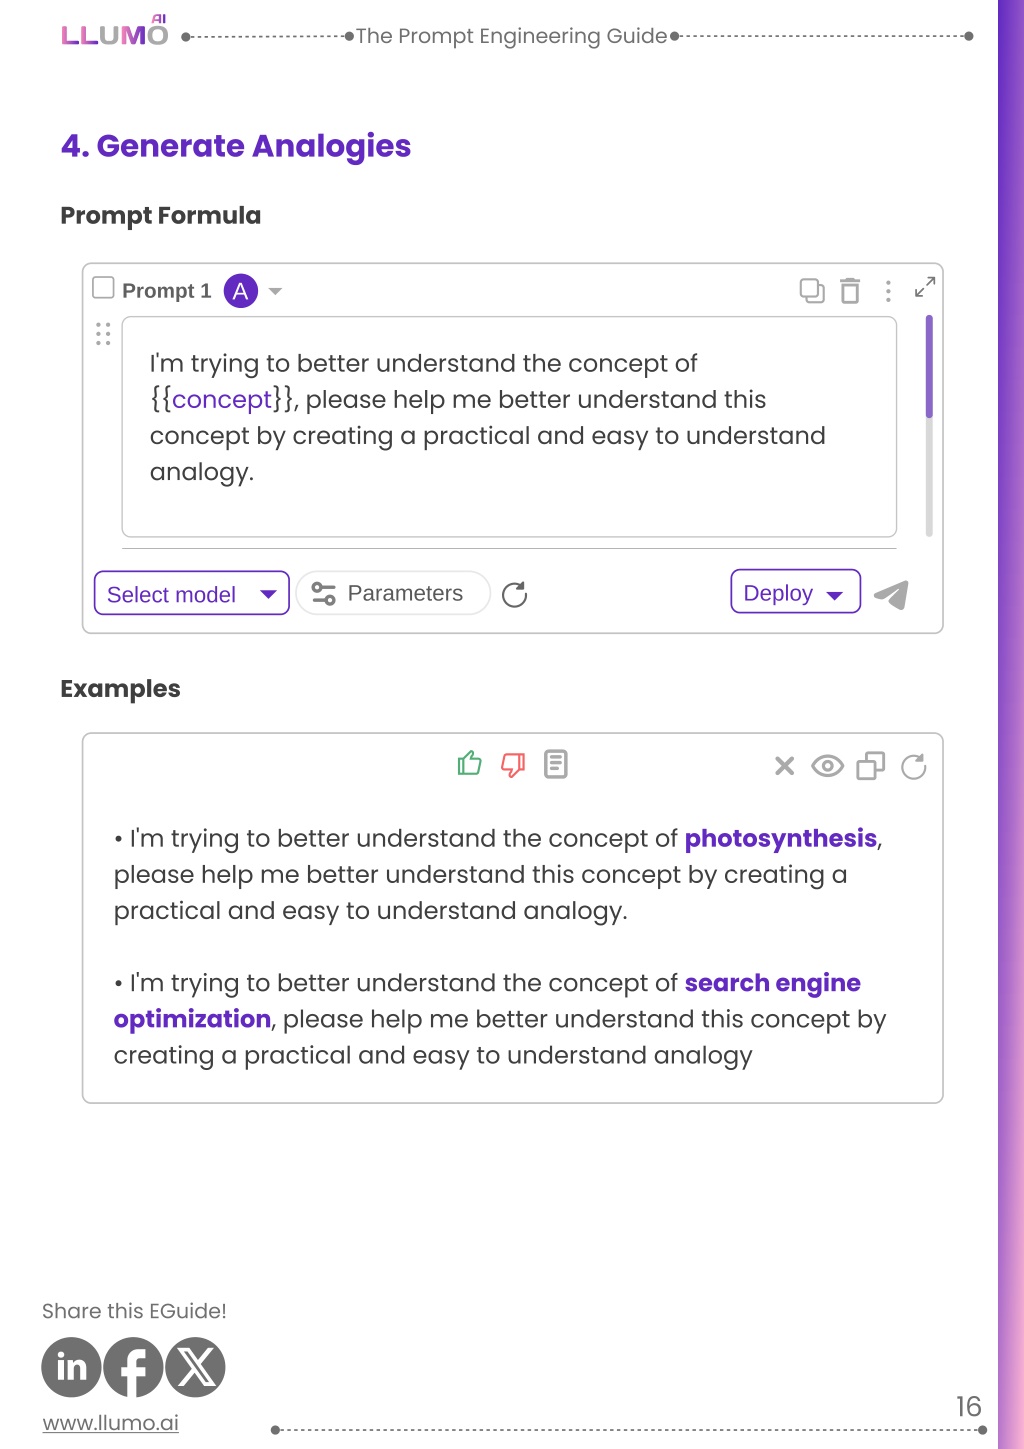Copy Prompt 1 using the duplicate icon

[x=812, y=291]
